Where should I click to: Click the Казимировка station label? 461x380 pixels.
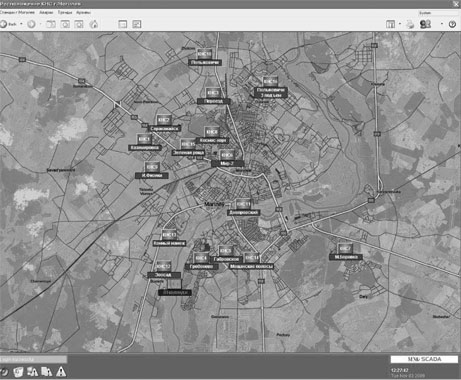click(x=145, y=147)
